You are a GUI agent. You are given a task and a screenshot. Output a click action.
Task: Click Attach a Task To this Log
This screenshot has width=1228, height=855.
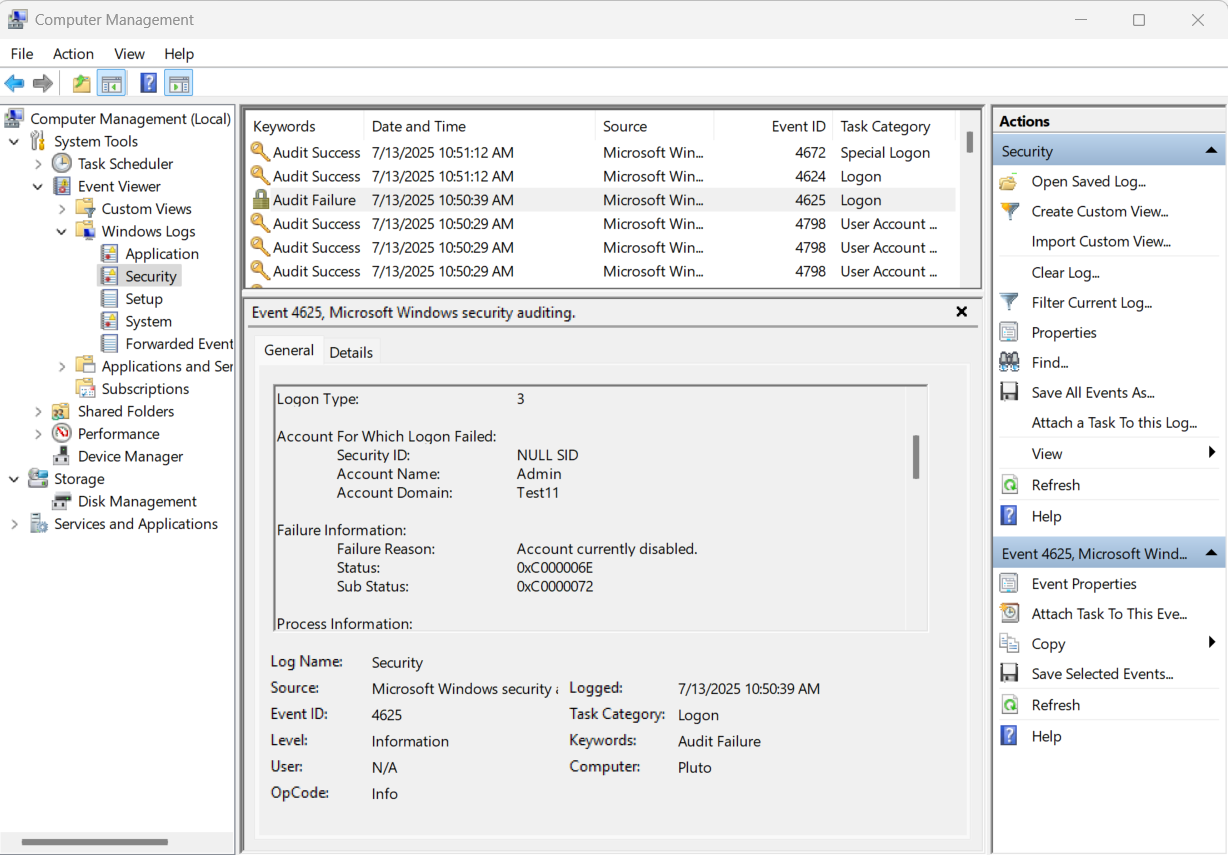(x=1114, y=423)
